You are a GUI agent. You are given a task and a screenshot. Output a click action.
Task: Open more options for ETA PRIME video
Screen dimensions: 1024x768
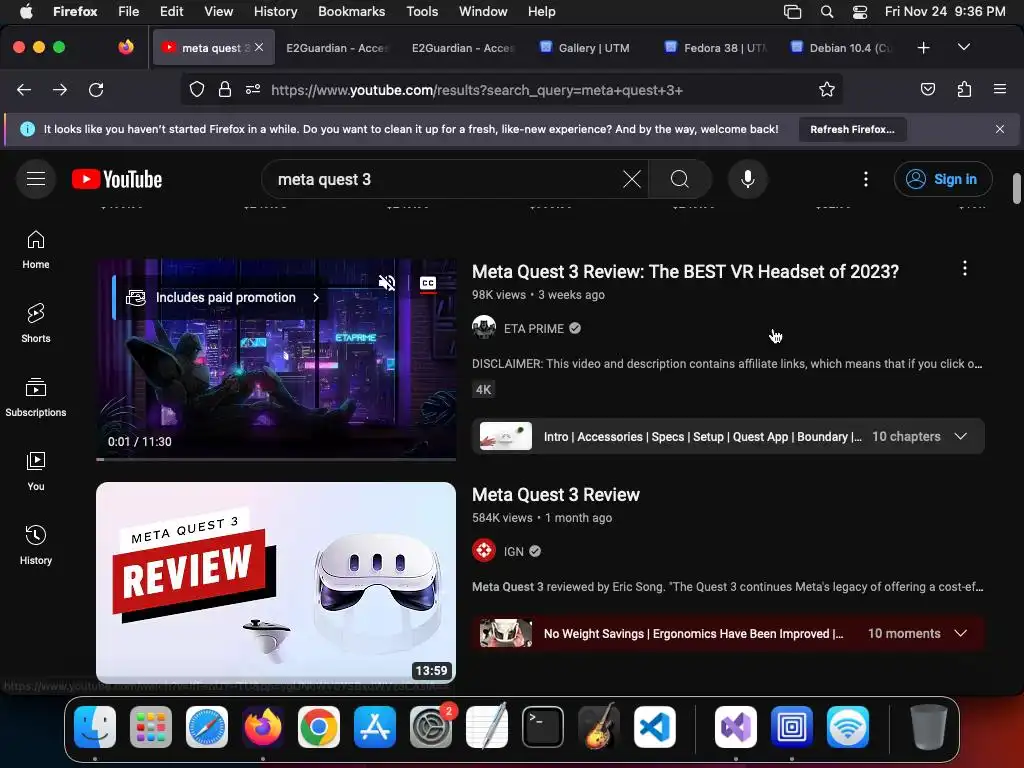coord(965,268)
